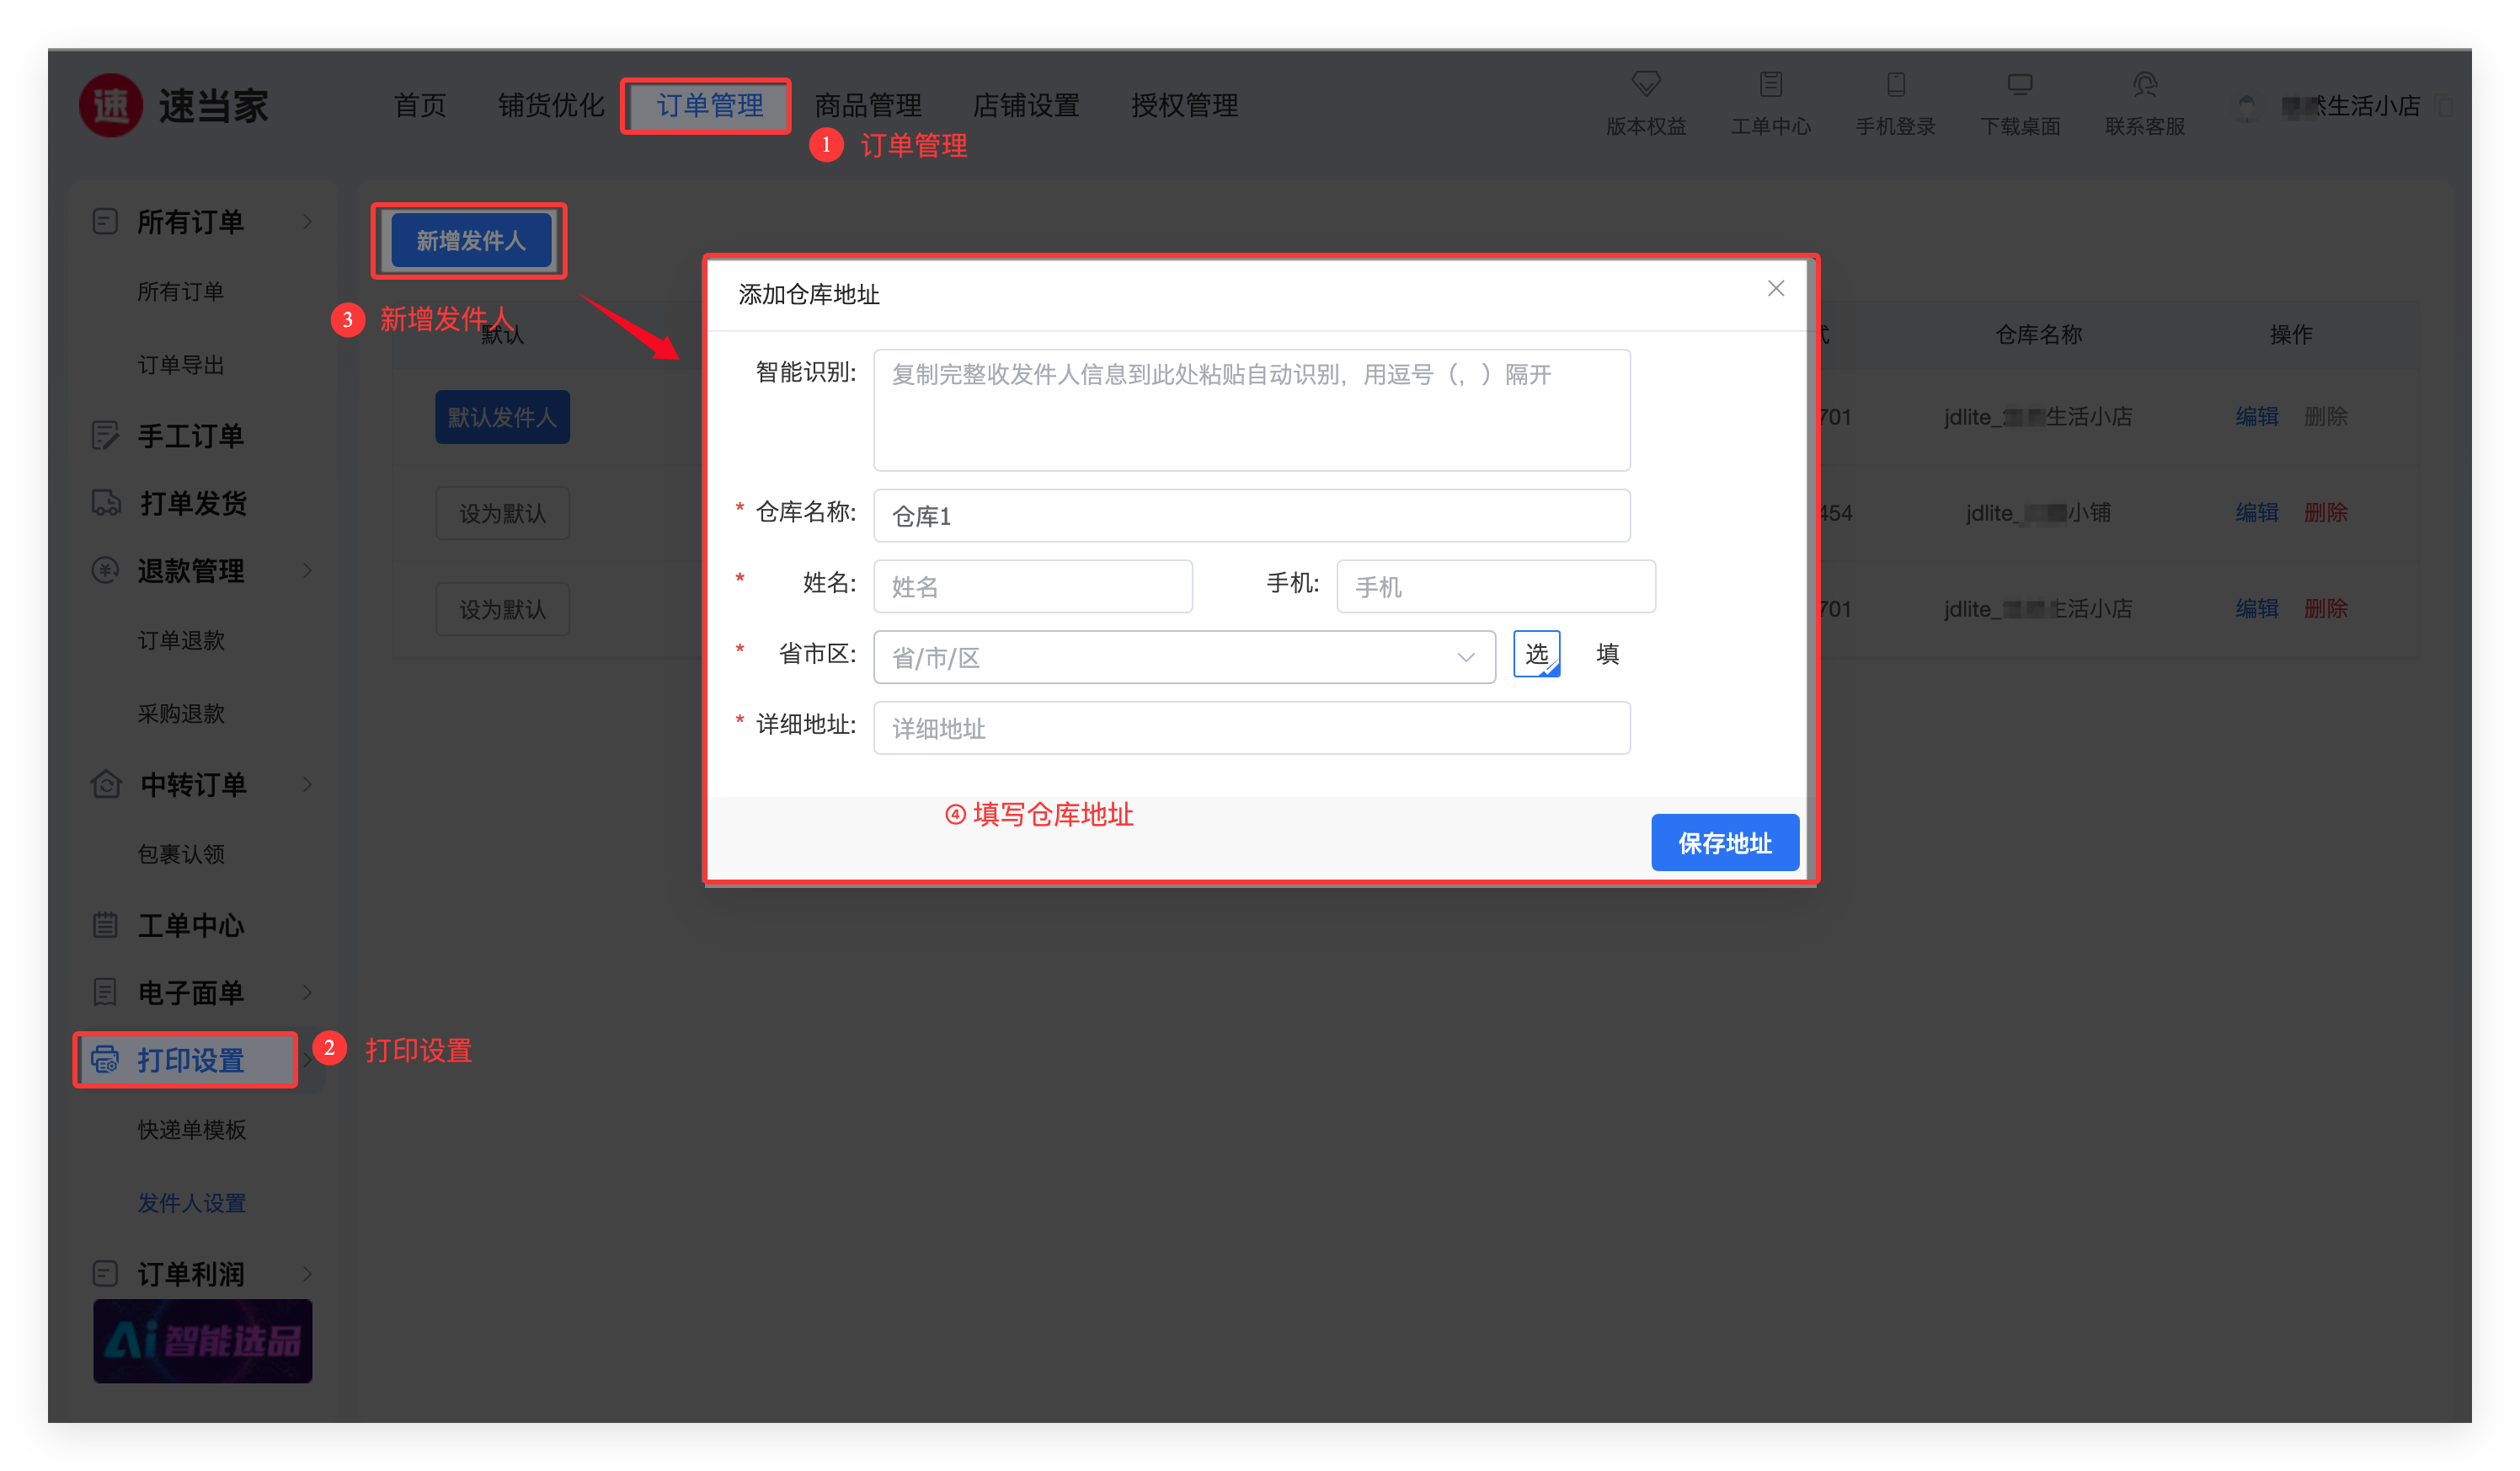
Task: Click the 手机登录 phone icon
Action: point(1895,83)
